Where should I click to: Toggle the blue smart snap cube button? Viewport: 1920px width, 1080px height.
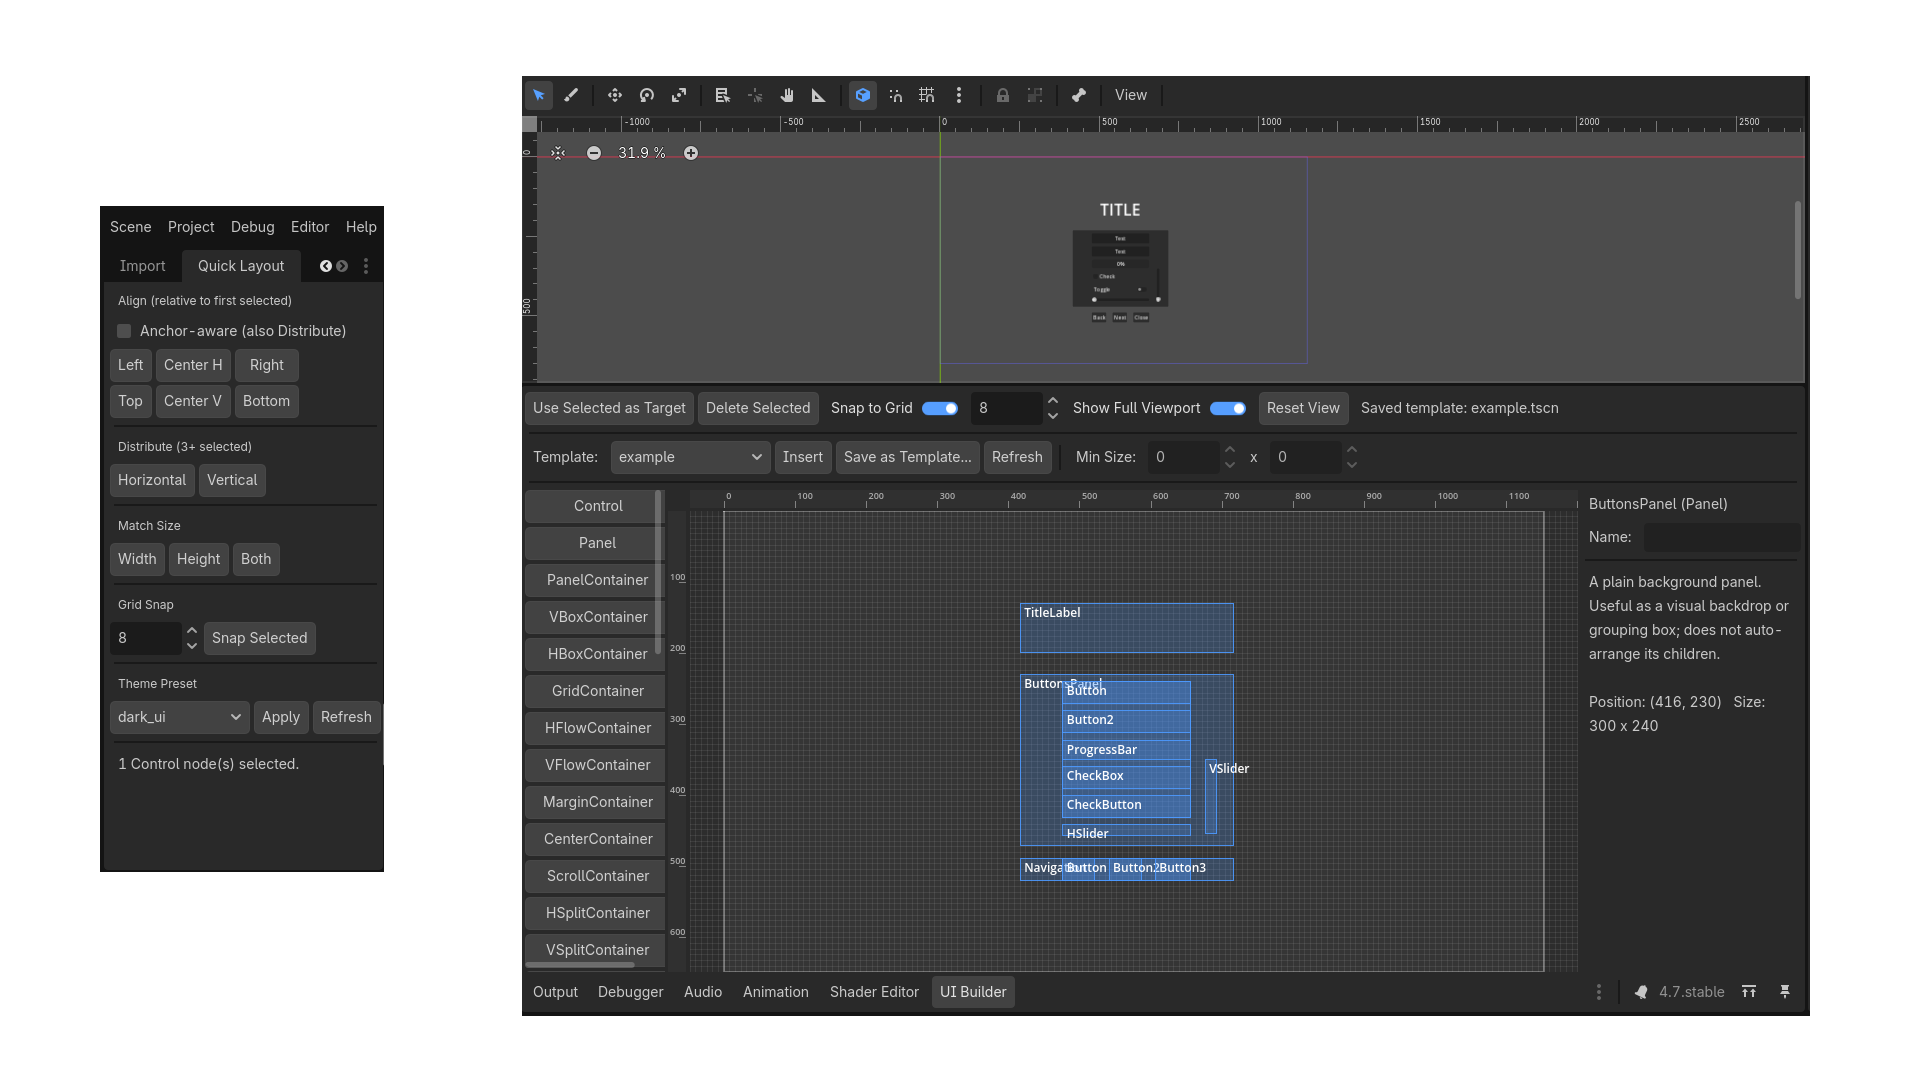(x=863, y=95)
